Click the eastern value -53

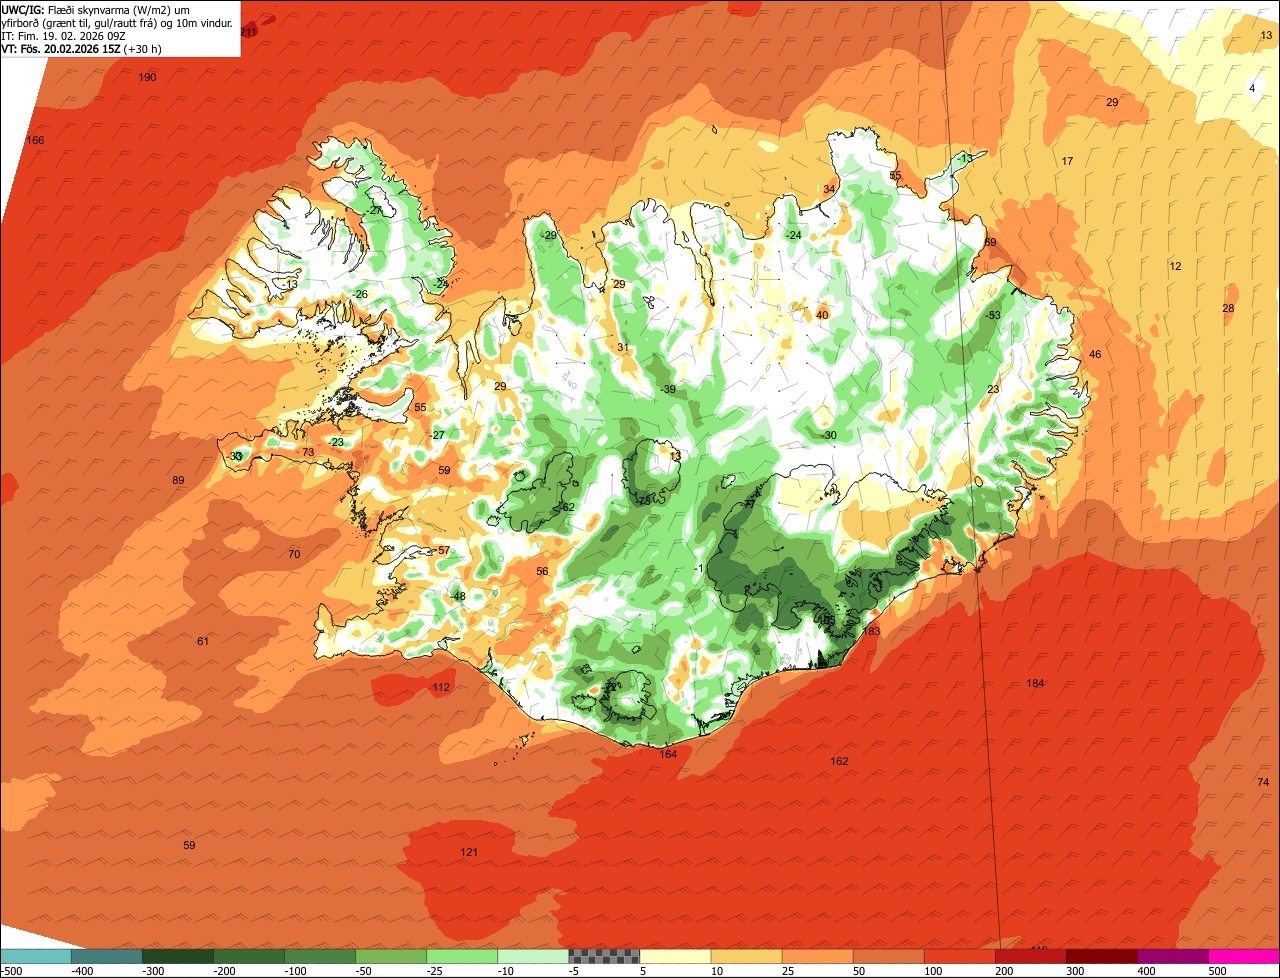[x=992, y=315]
